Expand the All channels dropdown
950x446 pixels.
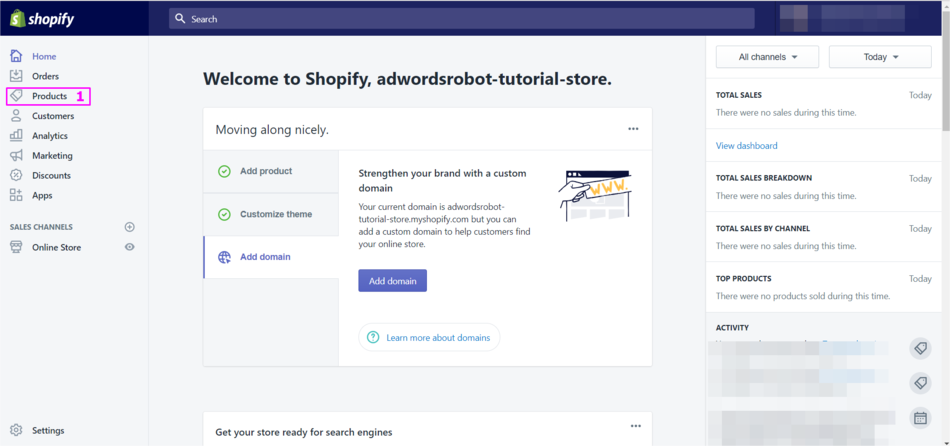point(767,57)
